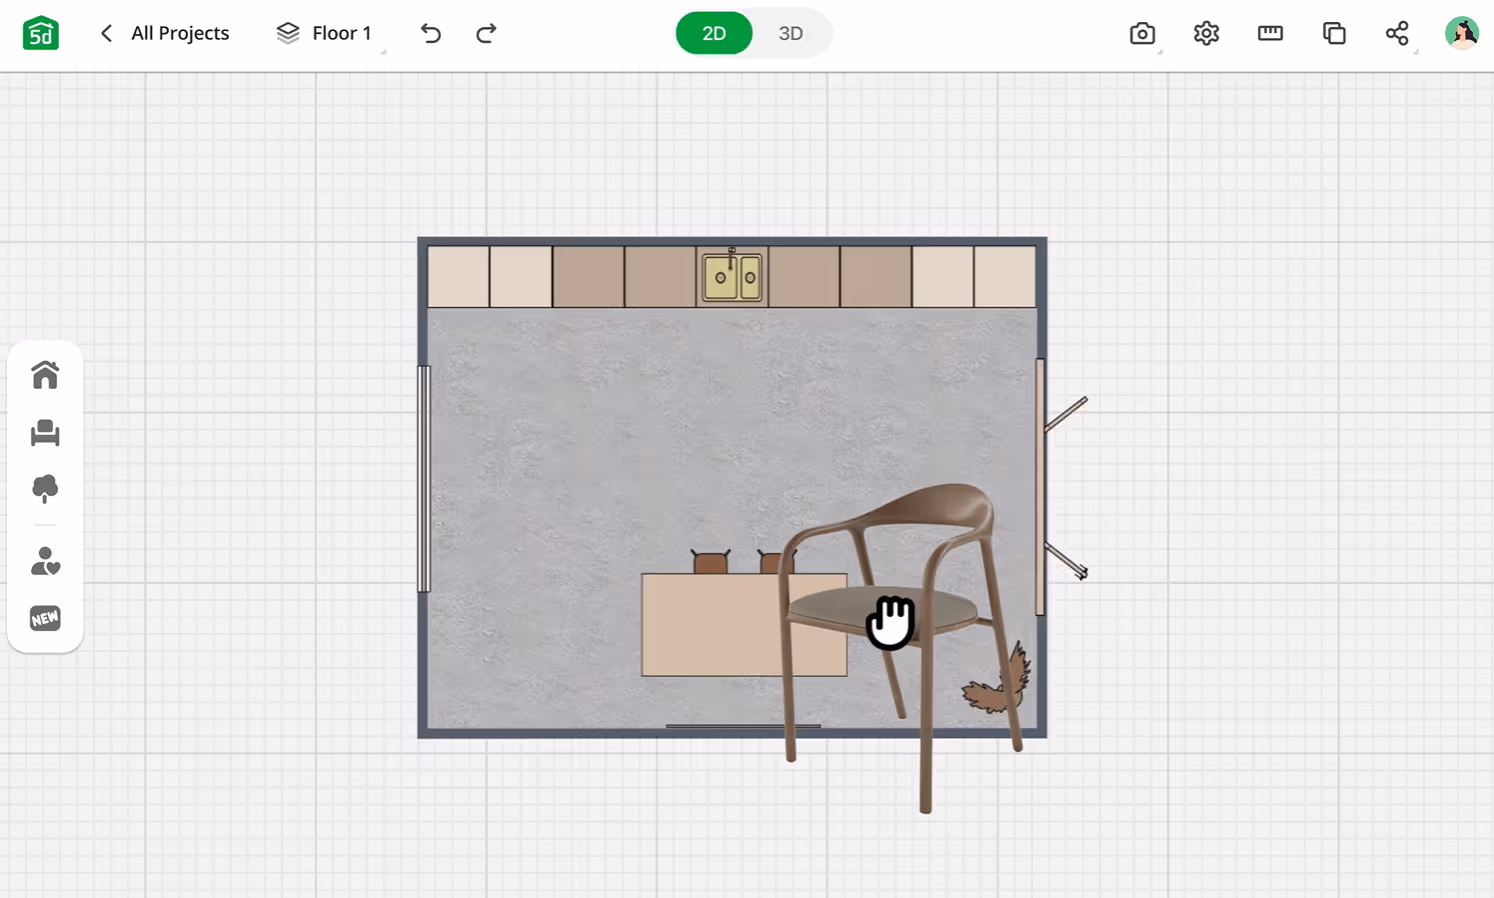This screenshot has height=898, width=1494.
Task: Undo the last action
Action: coord(431,33)
